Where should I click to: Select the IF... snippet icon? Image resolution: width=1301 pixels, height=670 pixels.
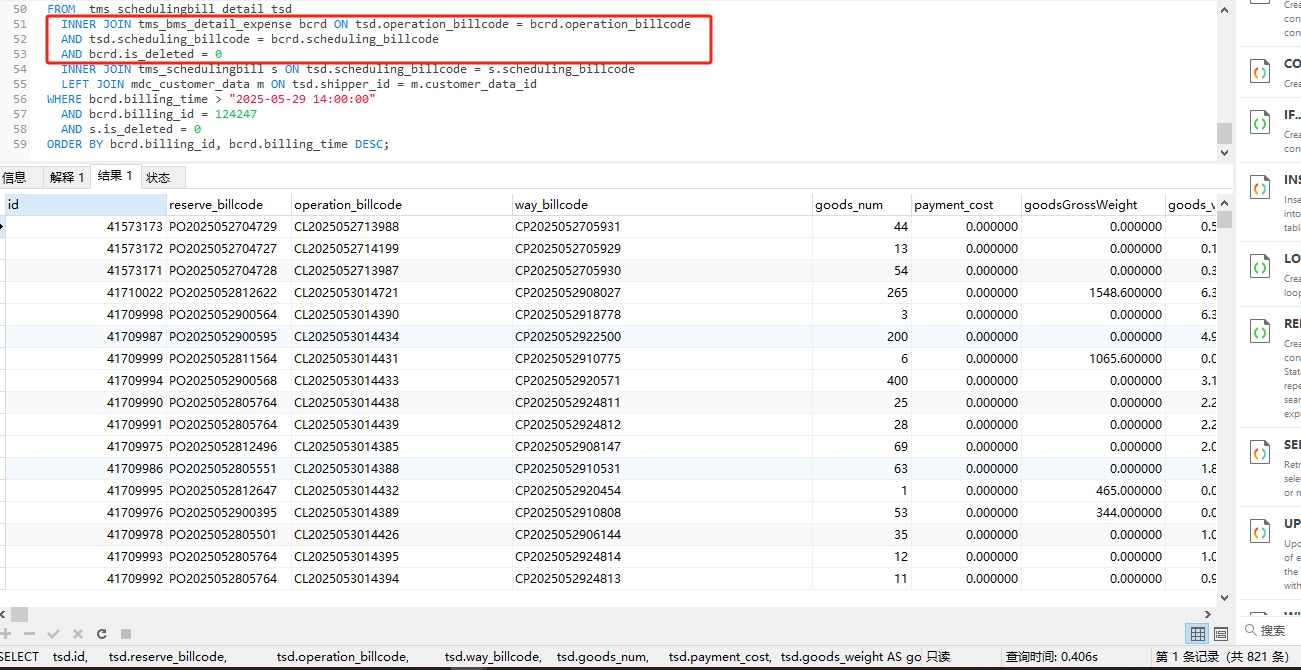[1259, 123]
